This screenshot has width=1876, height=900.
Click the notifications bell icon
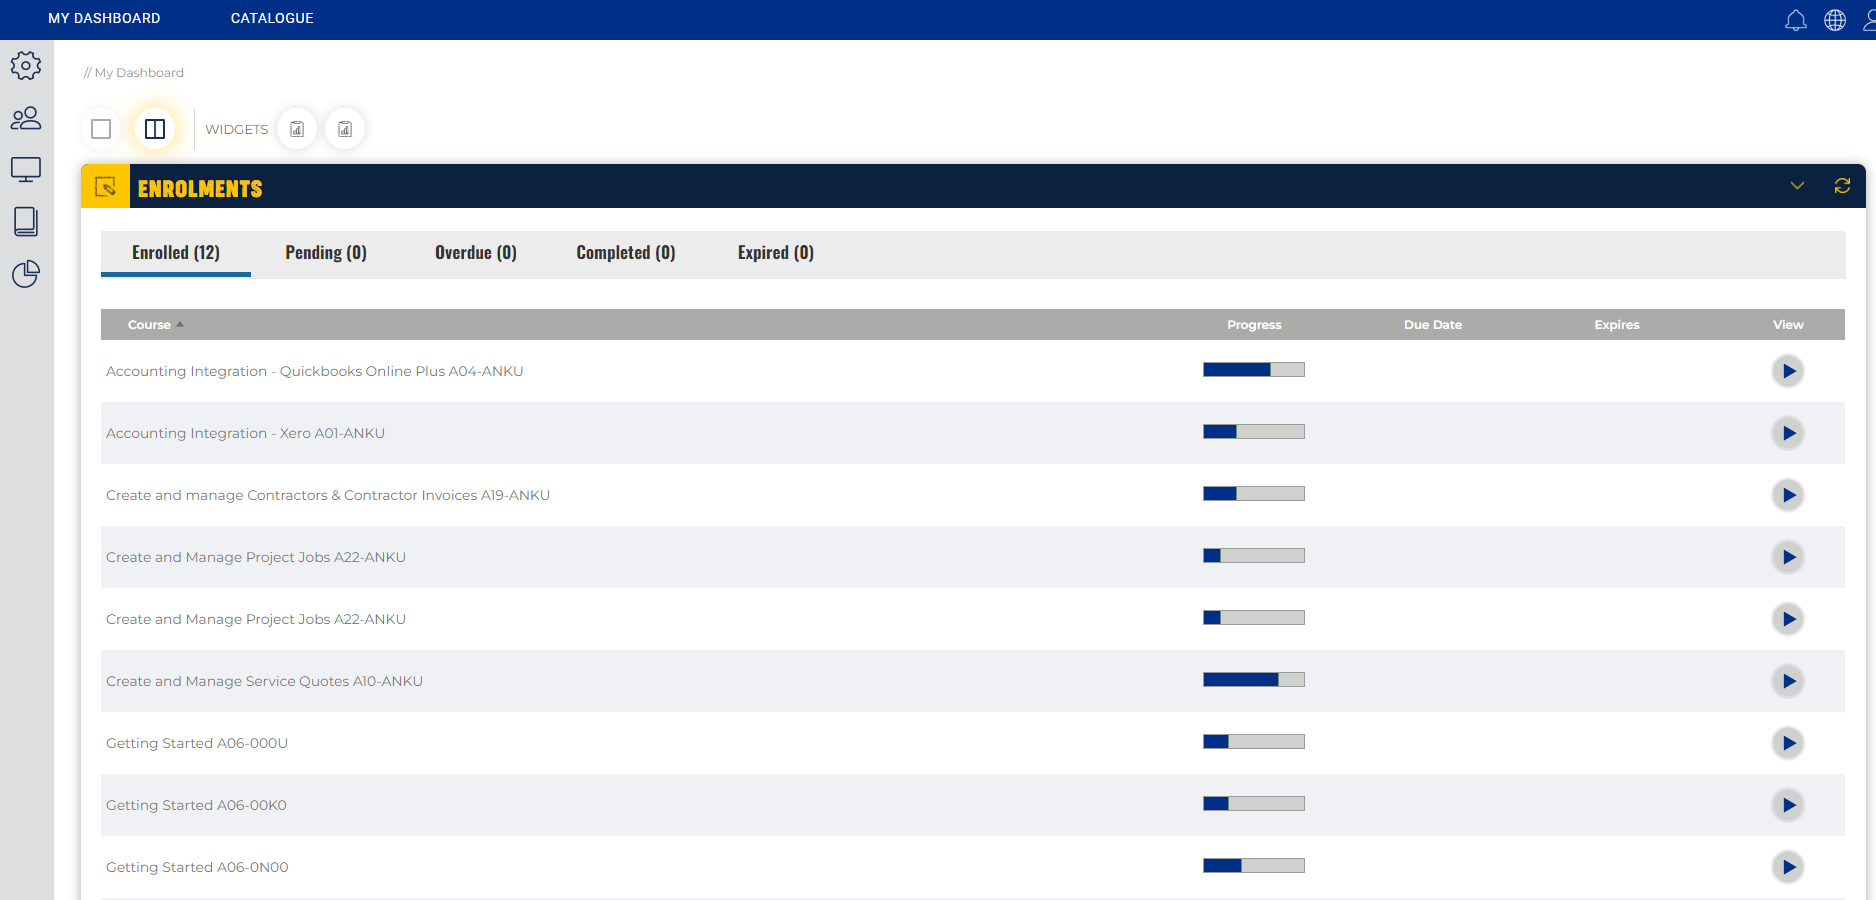1796,20
